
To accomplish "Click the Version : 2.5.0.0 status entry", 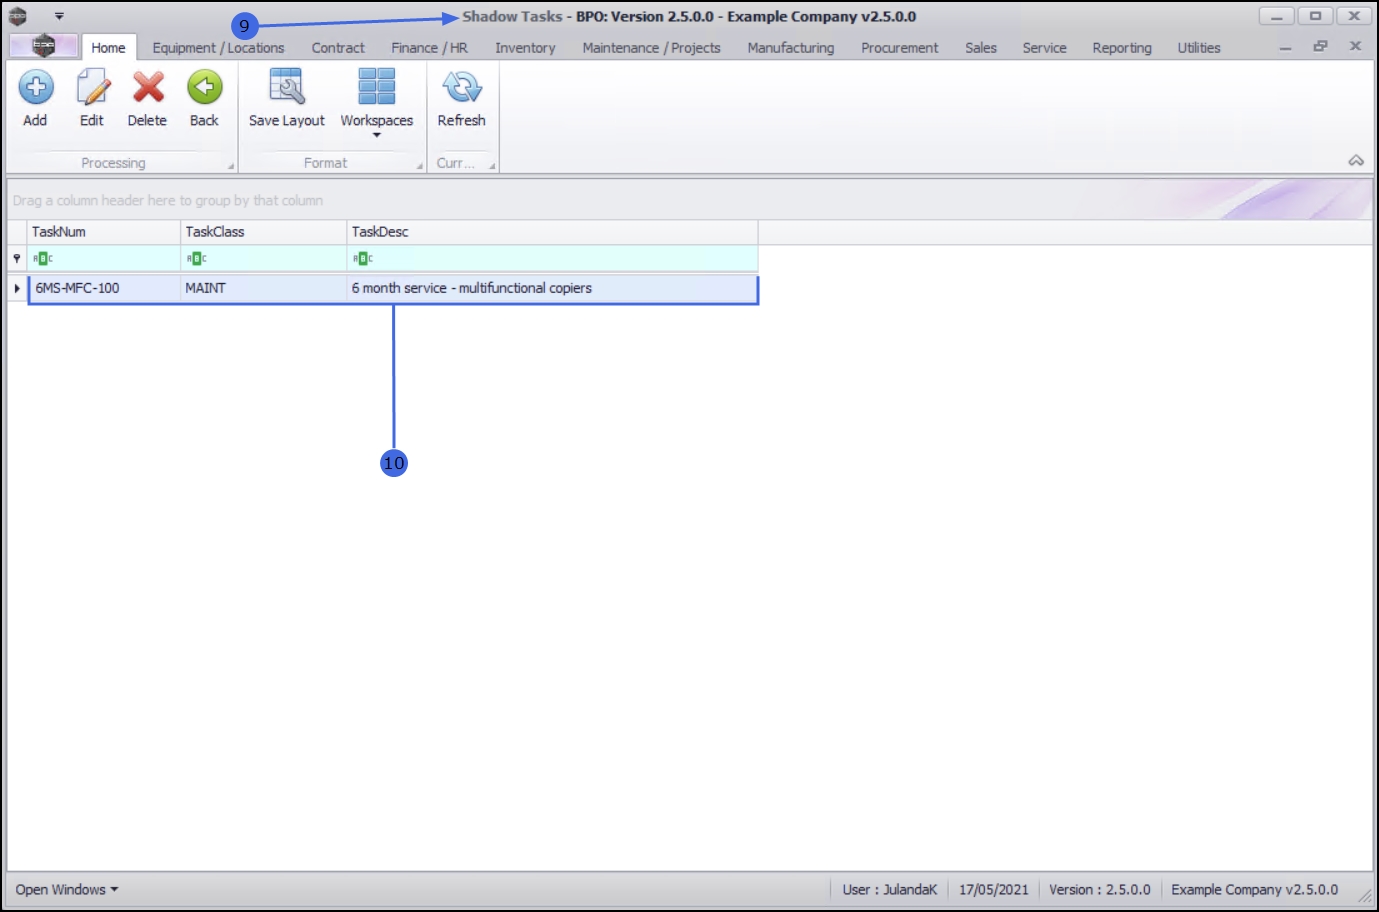I will pyautogui.click(x=1099, y=890).
